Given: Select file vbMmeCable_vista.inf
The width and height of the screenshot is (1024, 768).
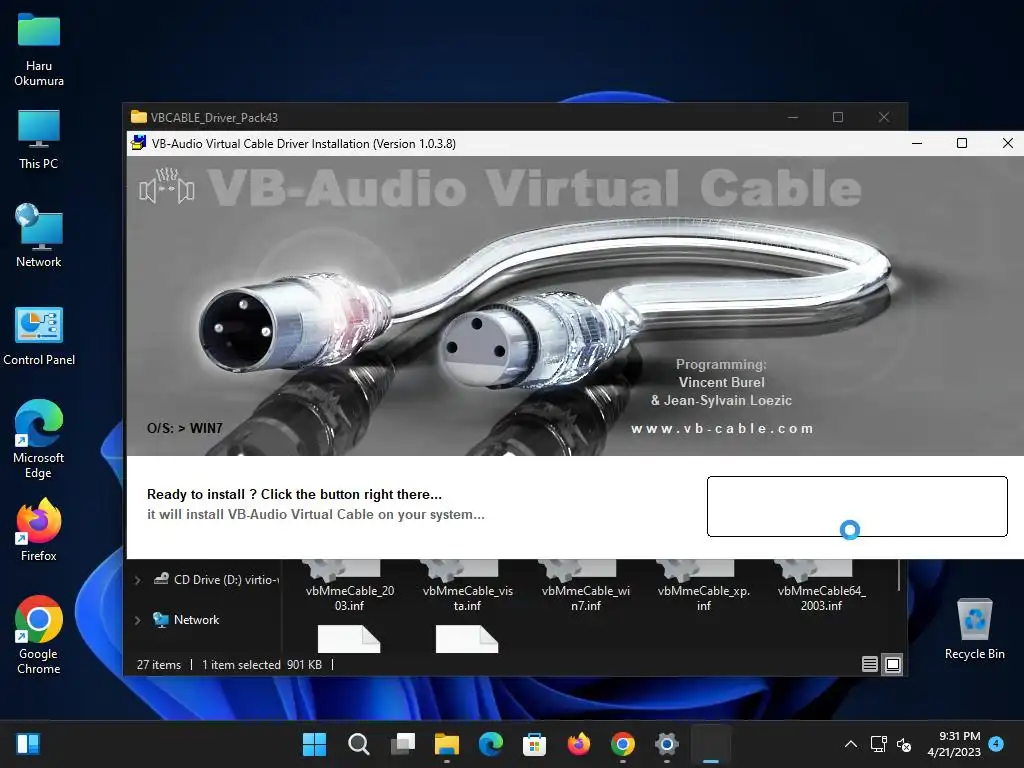Looking at the screenshot, I should coord(468,586).
